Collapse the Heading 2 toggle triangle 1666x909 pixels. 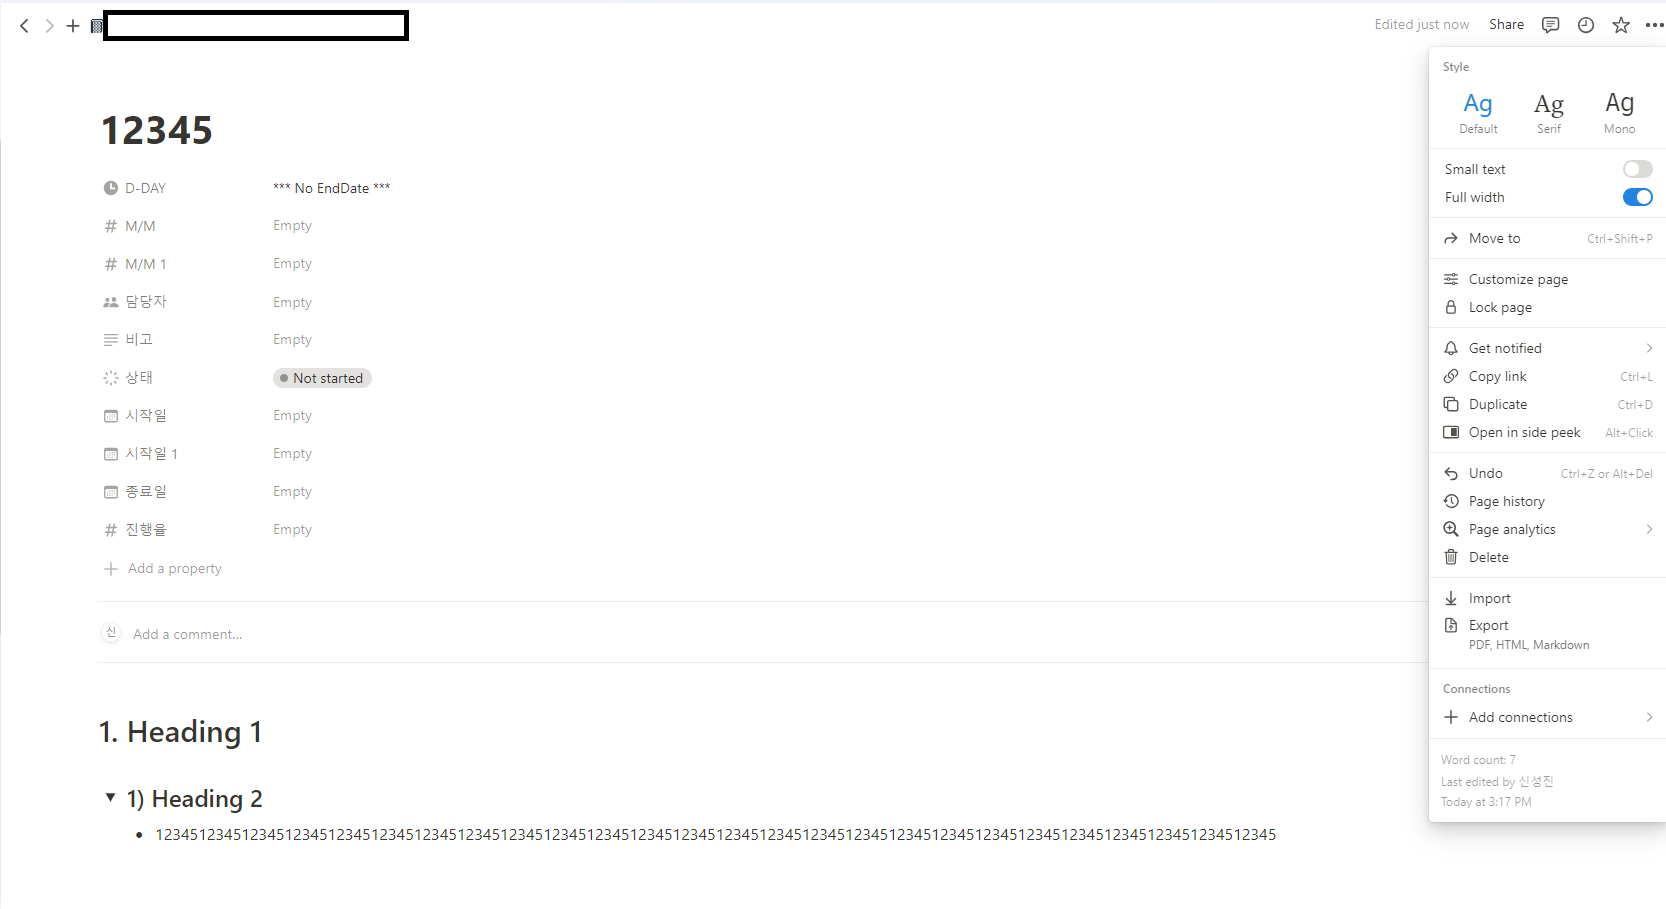click(110, 797)
